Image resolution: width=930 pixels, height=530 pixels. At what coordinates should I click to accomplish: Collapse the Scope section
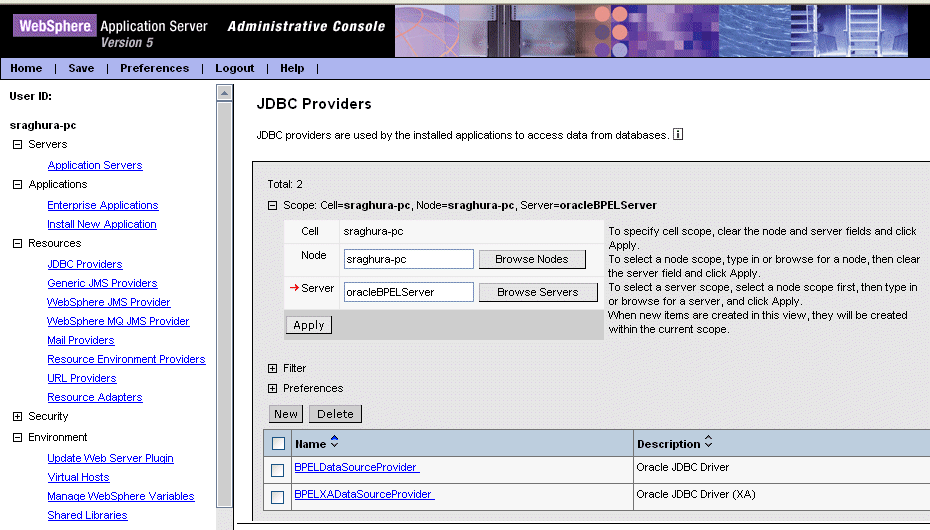(x=272, y=205)
